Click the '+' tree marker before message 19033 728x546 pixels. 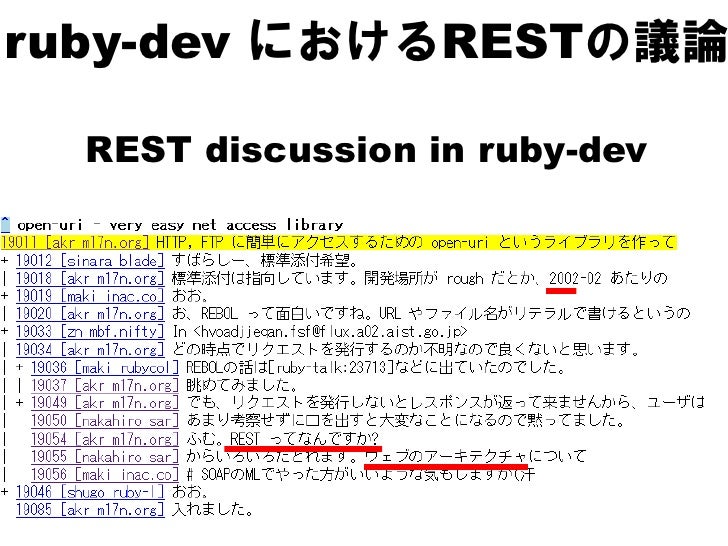(x=5, y=332)
